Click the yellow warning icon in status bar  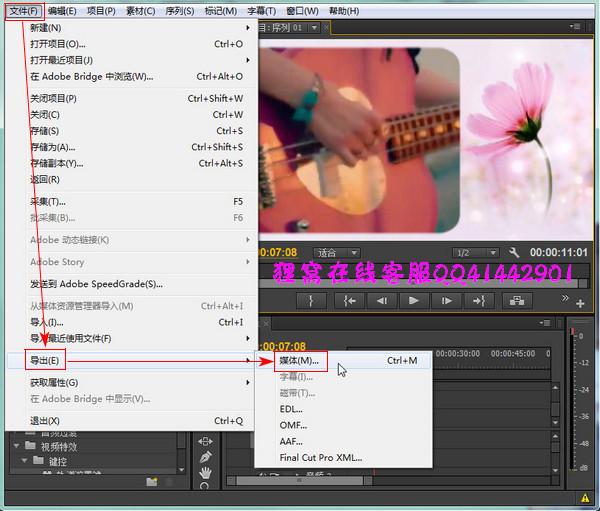click(585, 498)
